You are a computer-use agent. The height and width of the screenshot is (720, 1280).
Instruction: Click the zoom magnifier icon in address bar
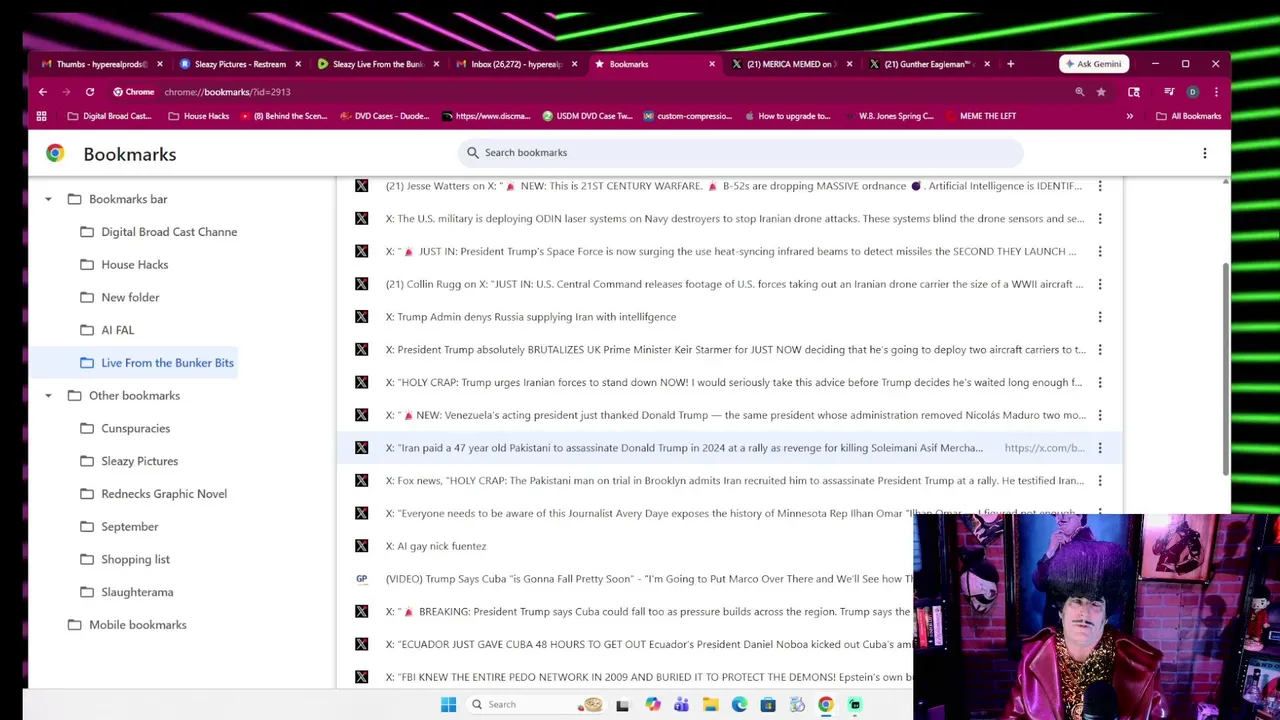pyautogui.click(x=1080, y=92)
